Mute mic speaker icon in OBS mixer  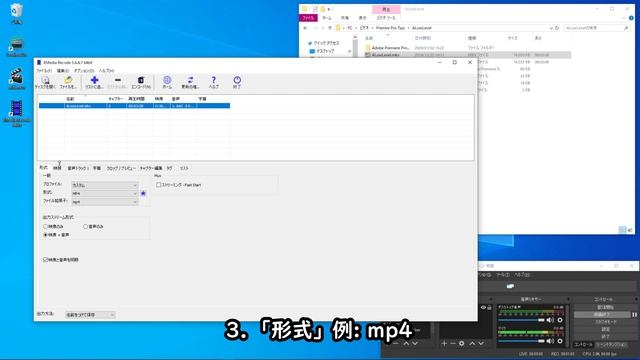coord(550,341)
